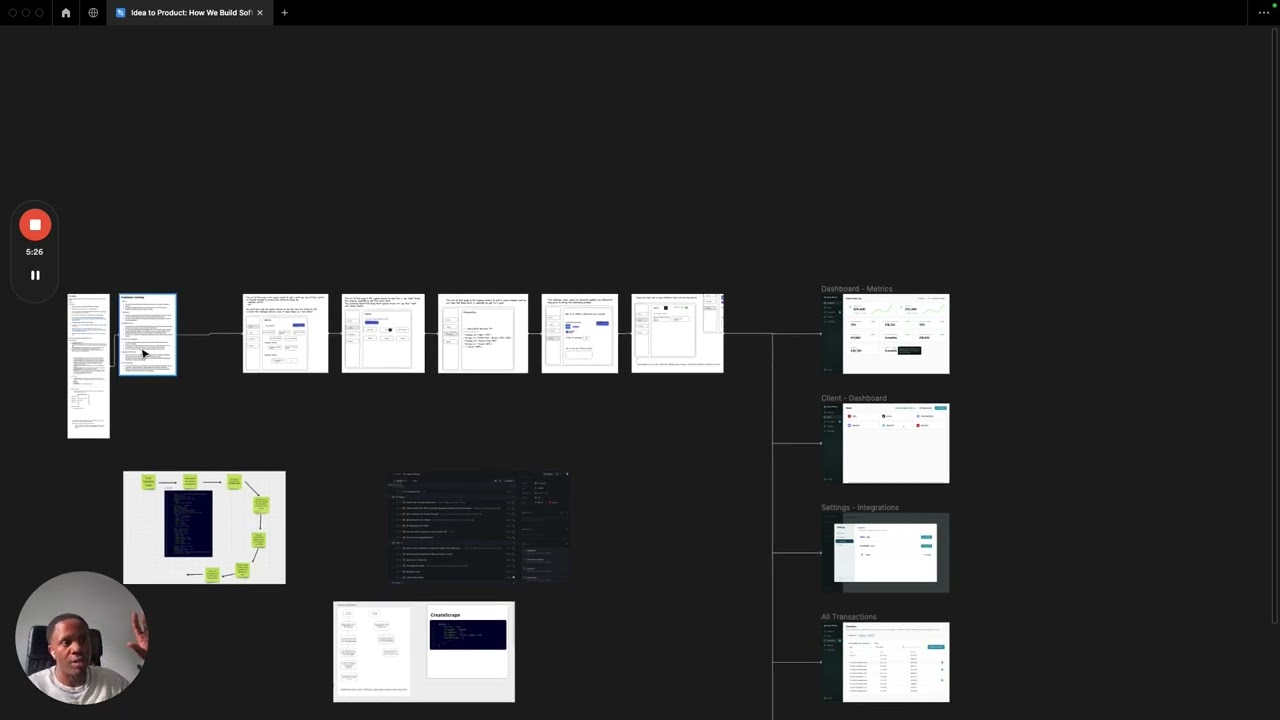Switch to Idea to Product tab

click(190, 13)
